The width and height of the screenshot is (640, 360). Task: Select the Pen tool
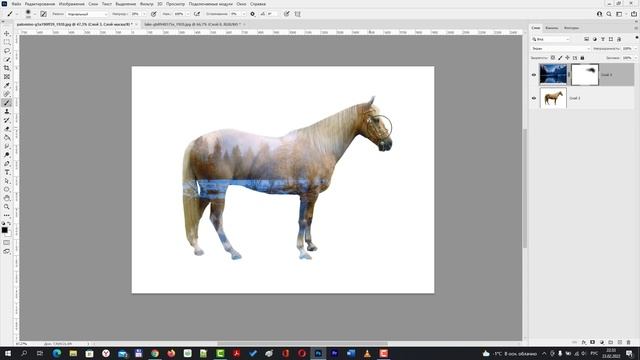7,163
